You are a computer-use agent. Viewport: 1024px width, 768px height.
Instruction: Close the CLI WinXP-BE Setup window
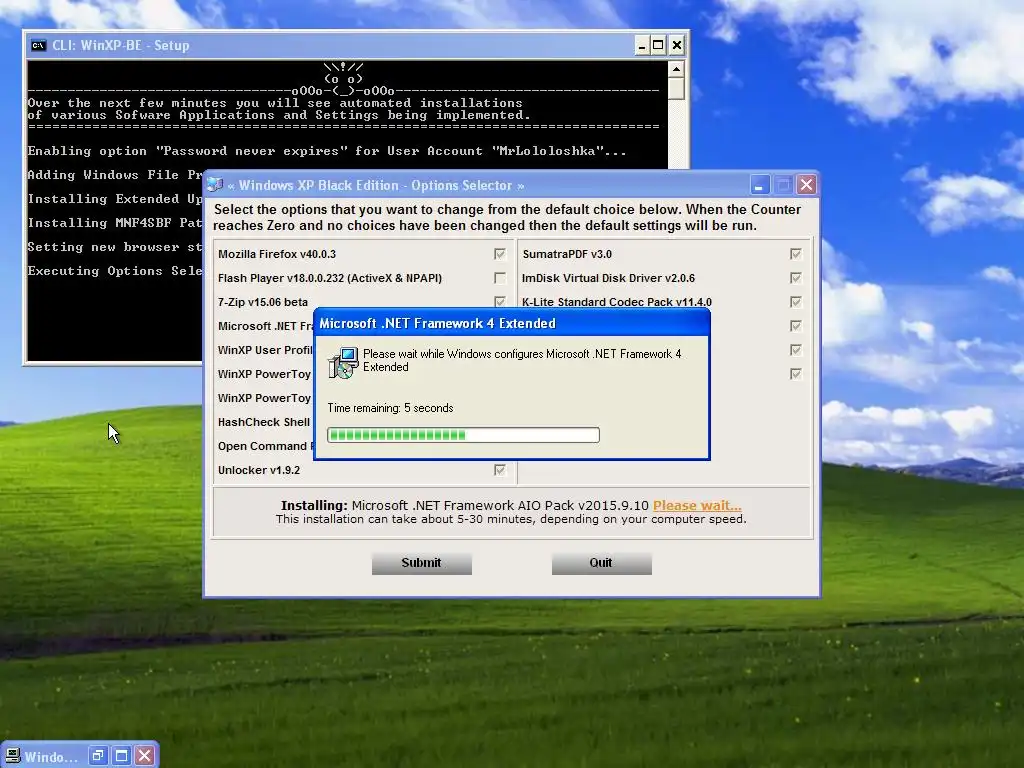pos(677,45)
